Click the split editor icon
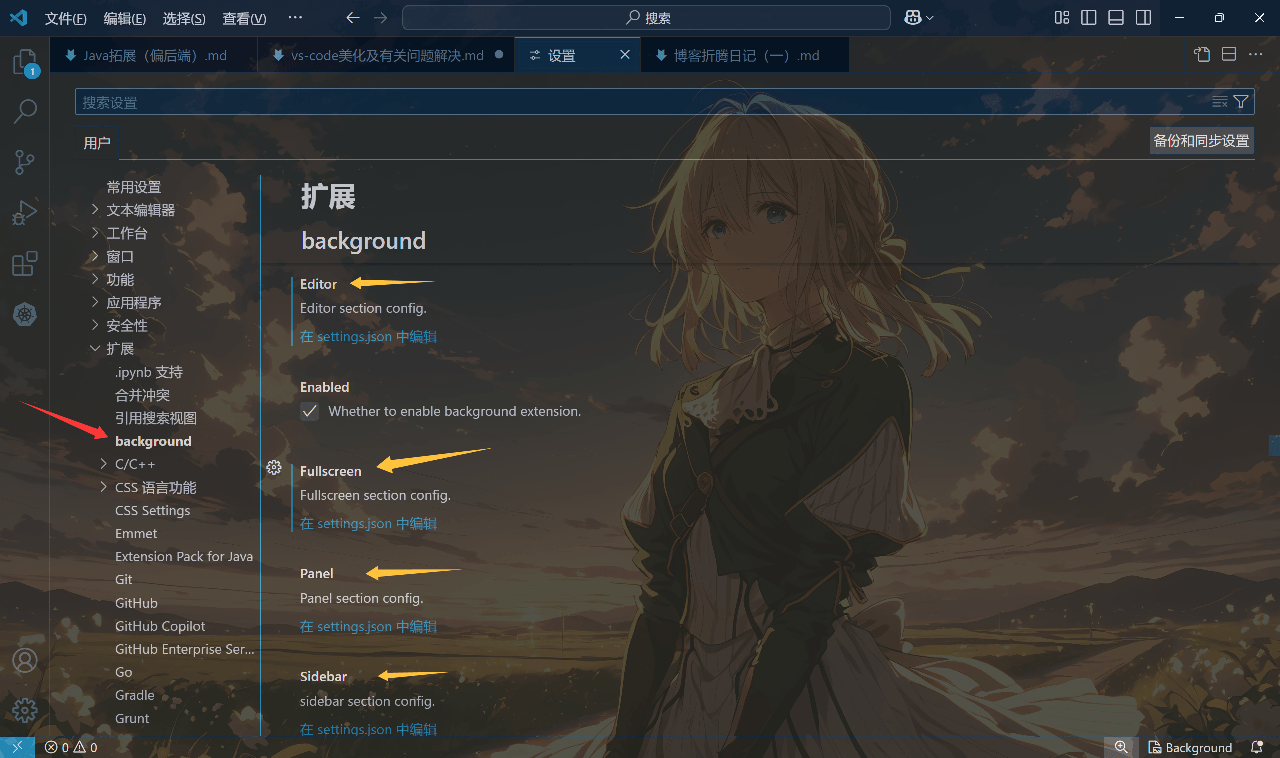Image resolution: width=1280 pixels, height=758 pixels. (1229, 55)
